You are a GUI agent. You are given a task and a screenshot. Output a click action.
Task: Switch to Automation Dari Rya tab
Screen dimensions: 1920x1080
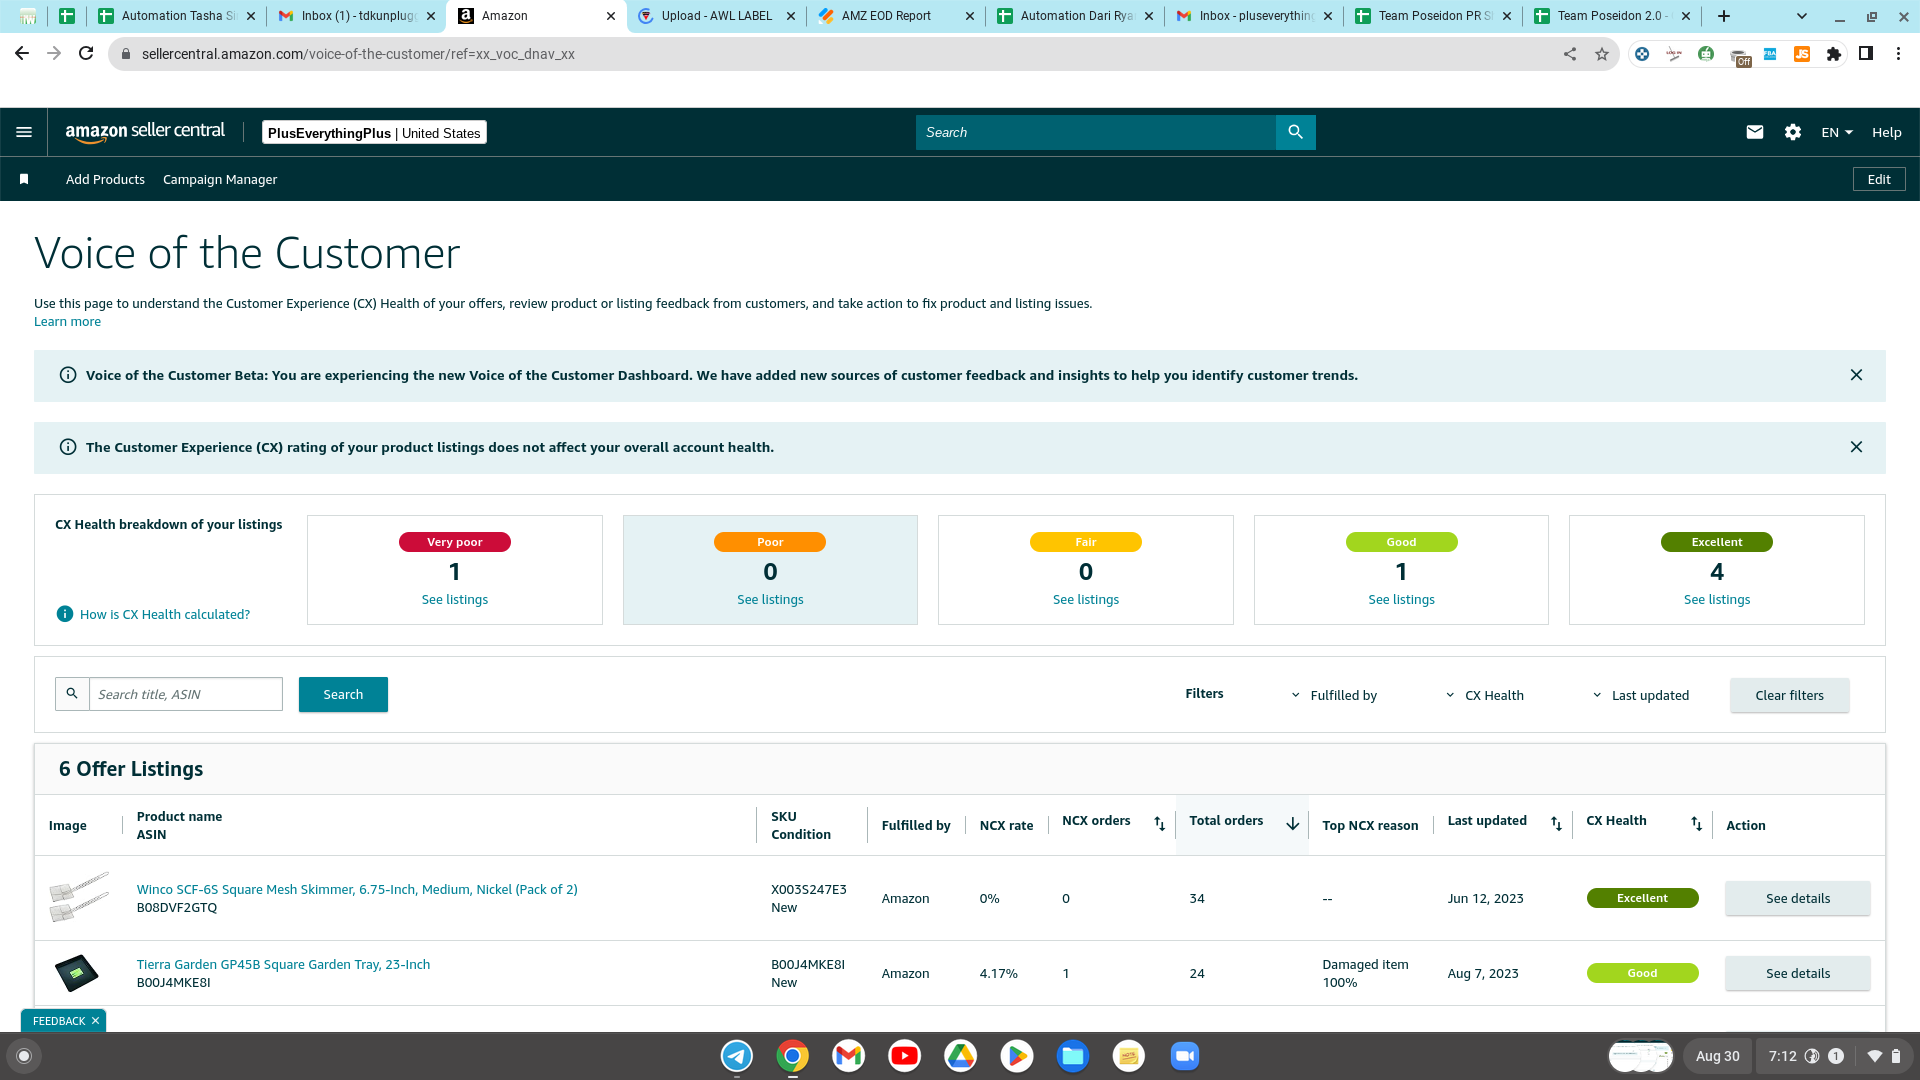click(x=1075, y=16)
